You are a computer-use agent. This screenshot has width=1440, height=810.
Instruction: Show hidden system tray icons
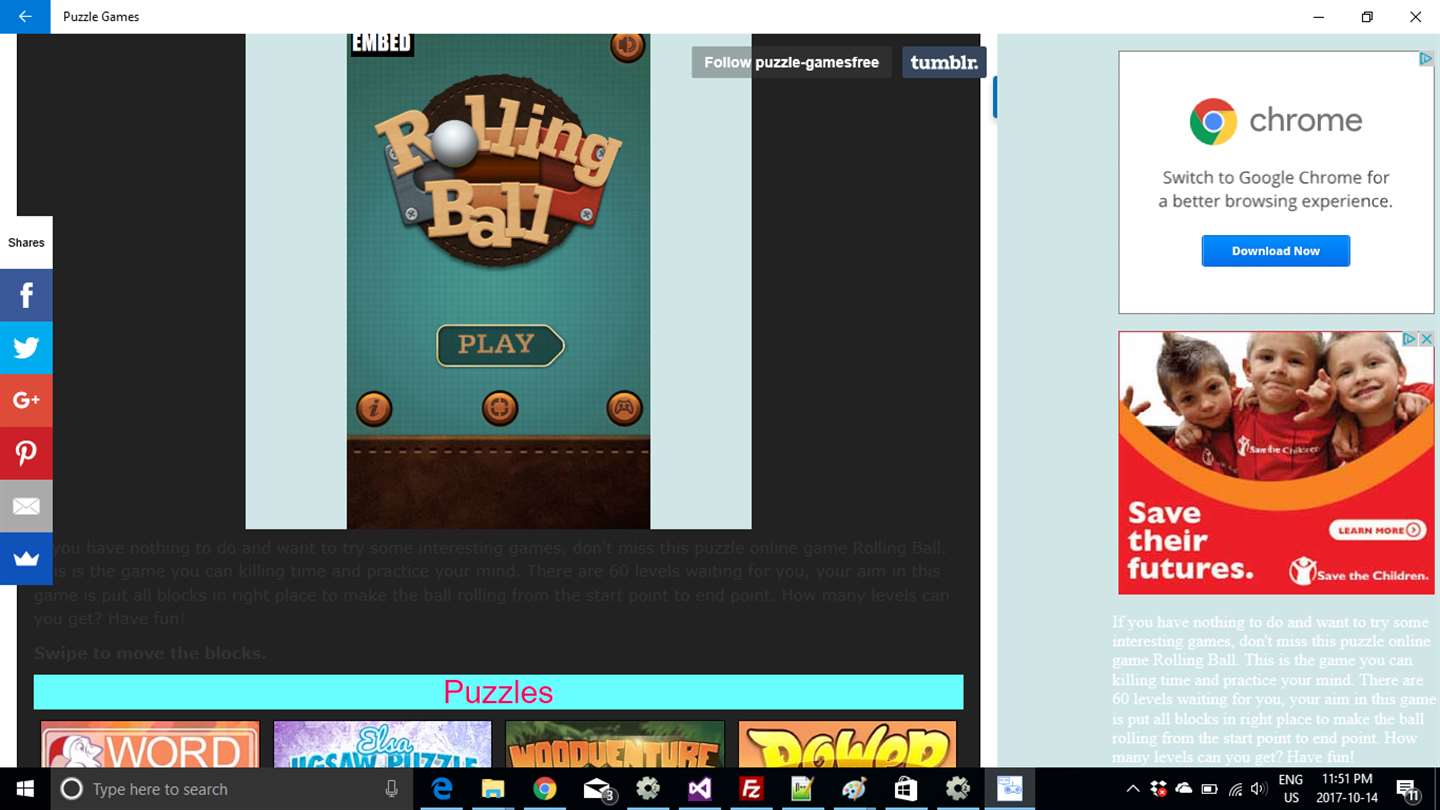(x=1133, y=789)
